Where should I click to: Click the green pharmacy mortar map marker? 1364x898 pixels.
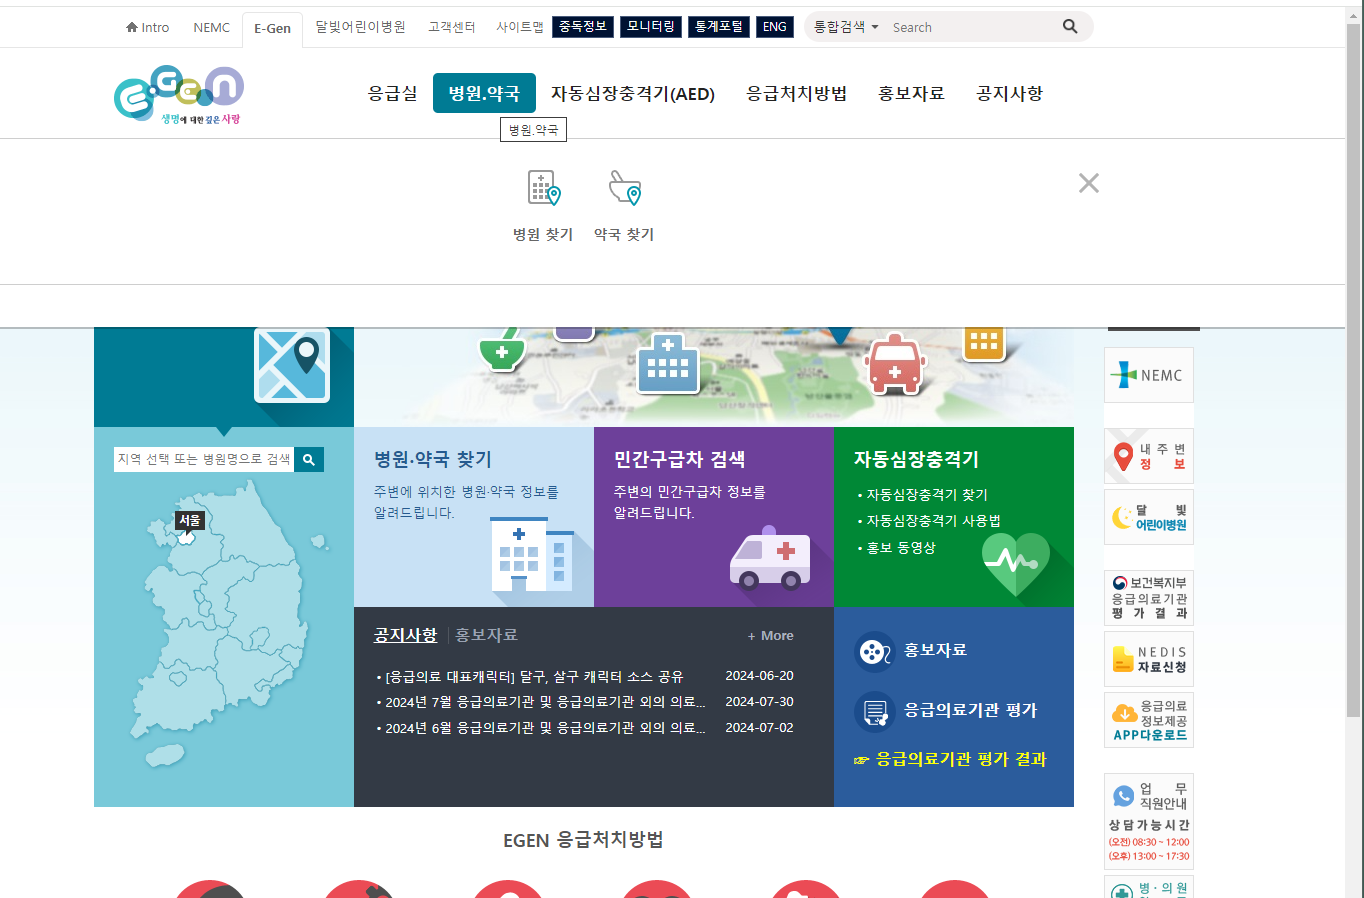point(502,349)
